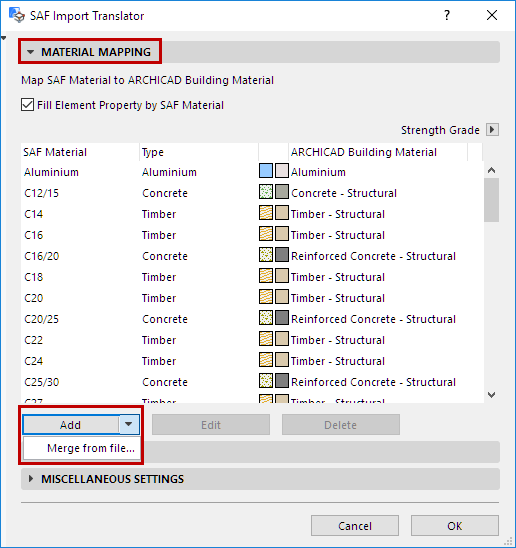
Task: Click the C16/20 row dark gray swatch
Action: [x=282, y=255]
